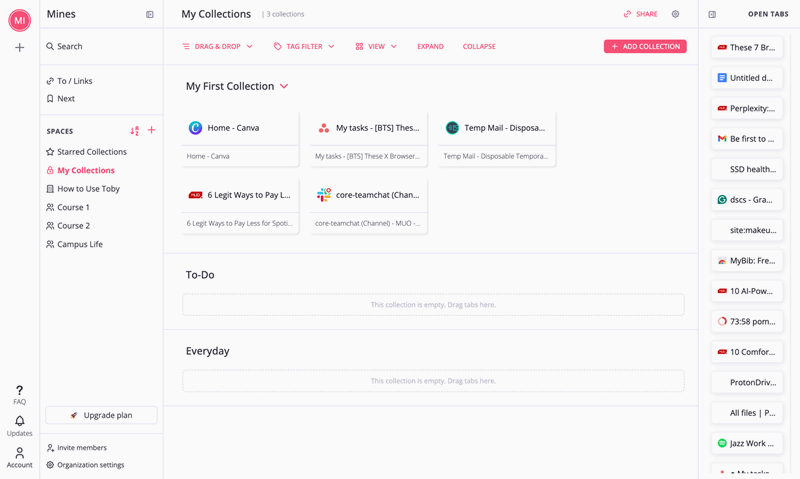
Task: Open 'All files | P...' open tab
Action: tap(747, 413)
